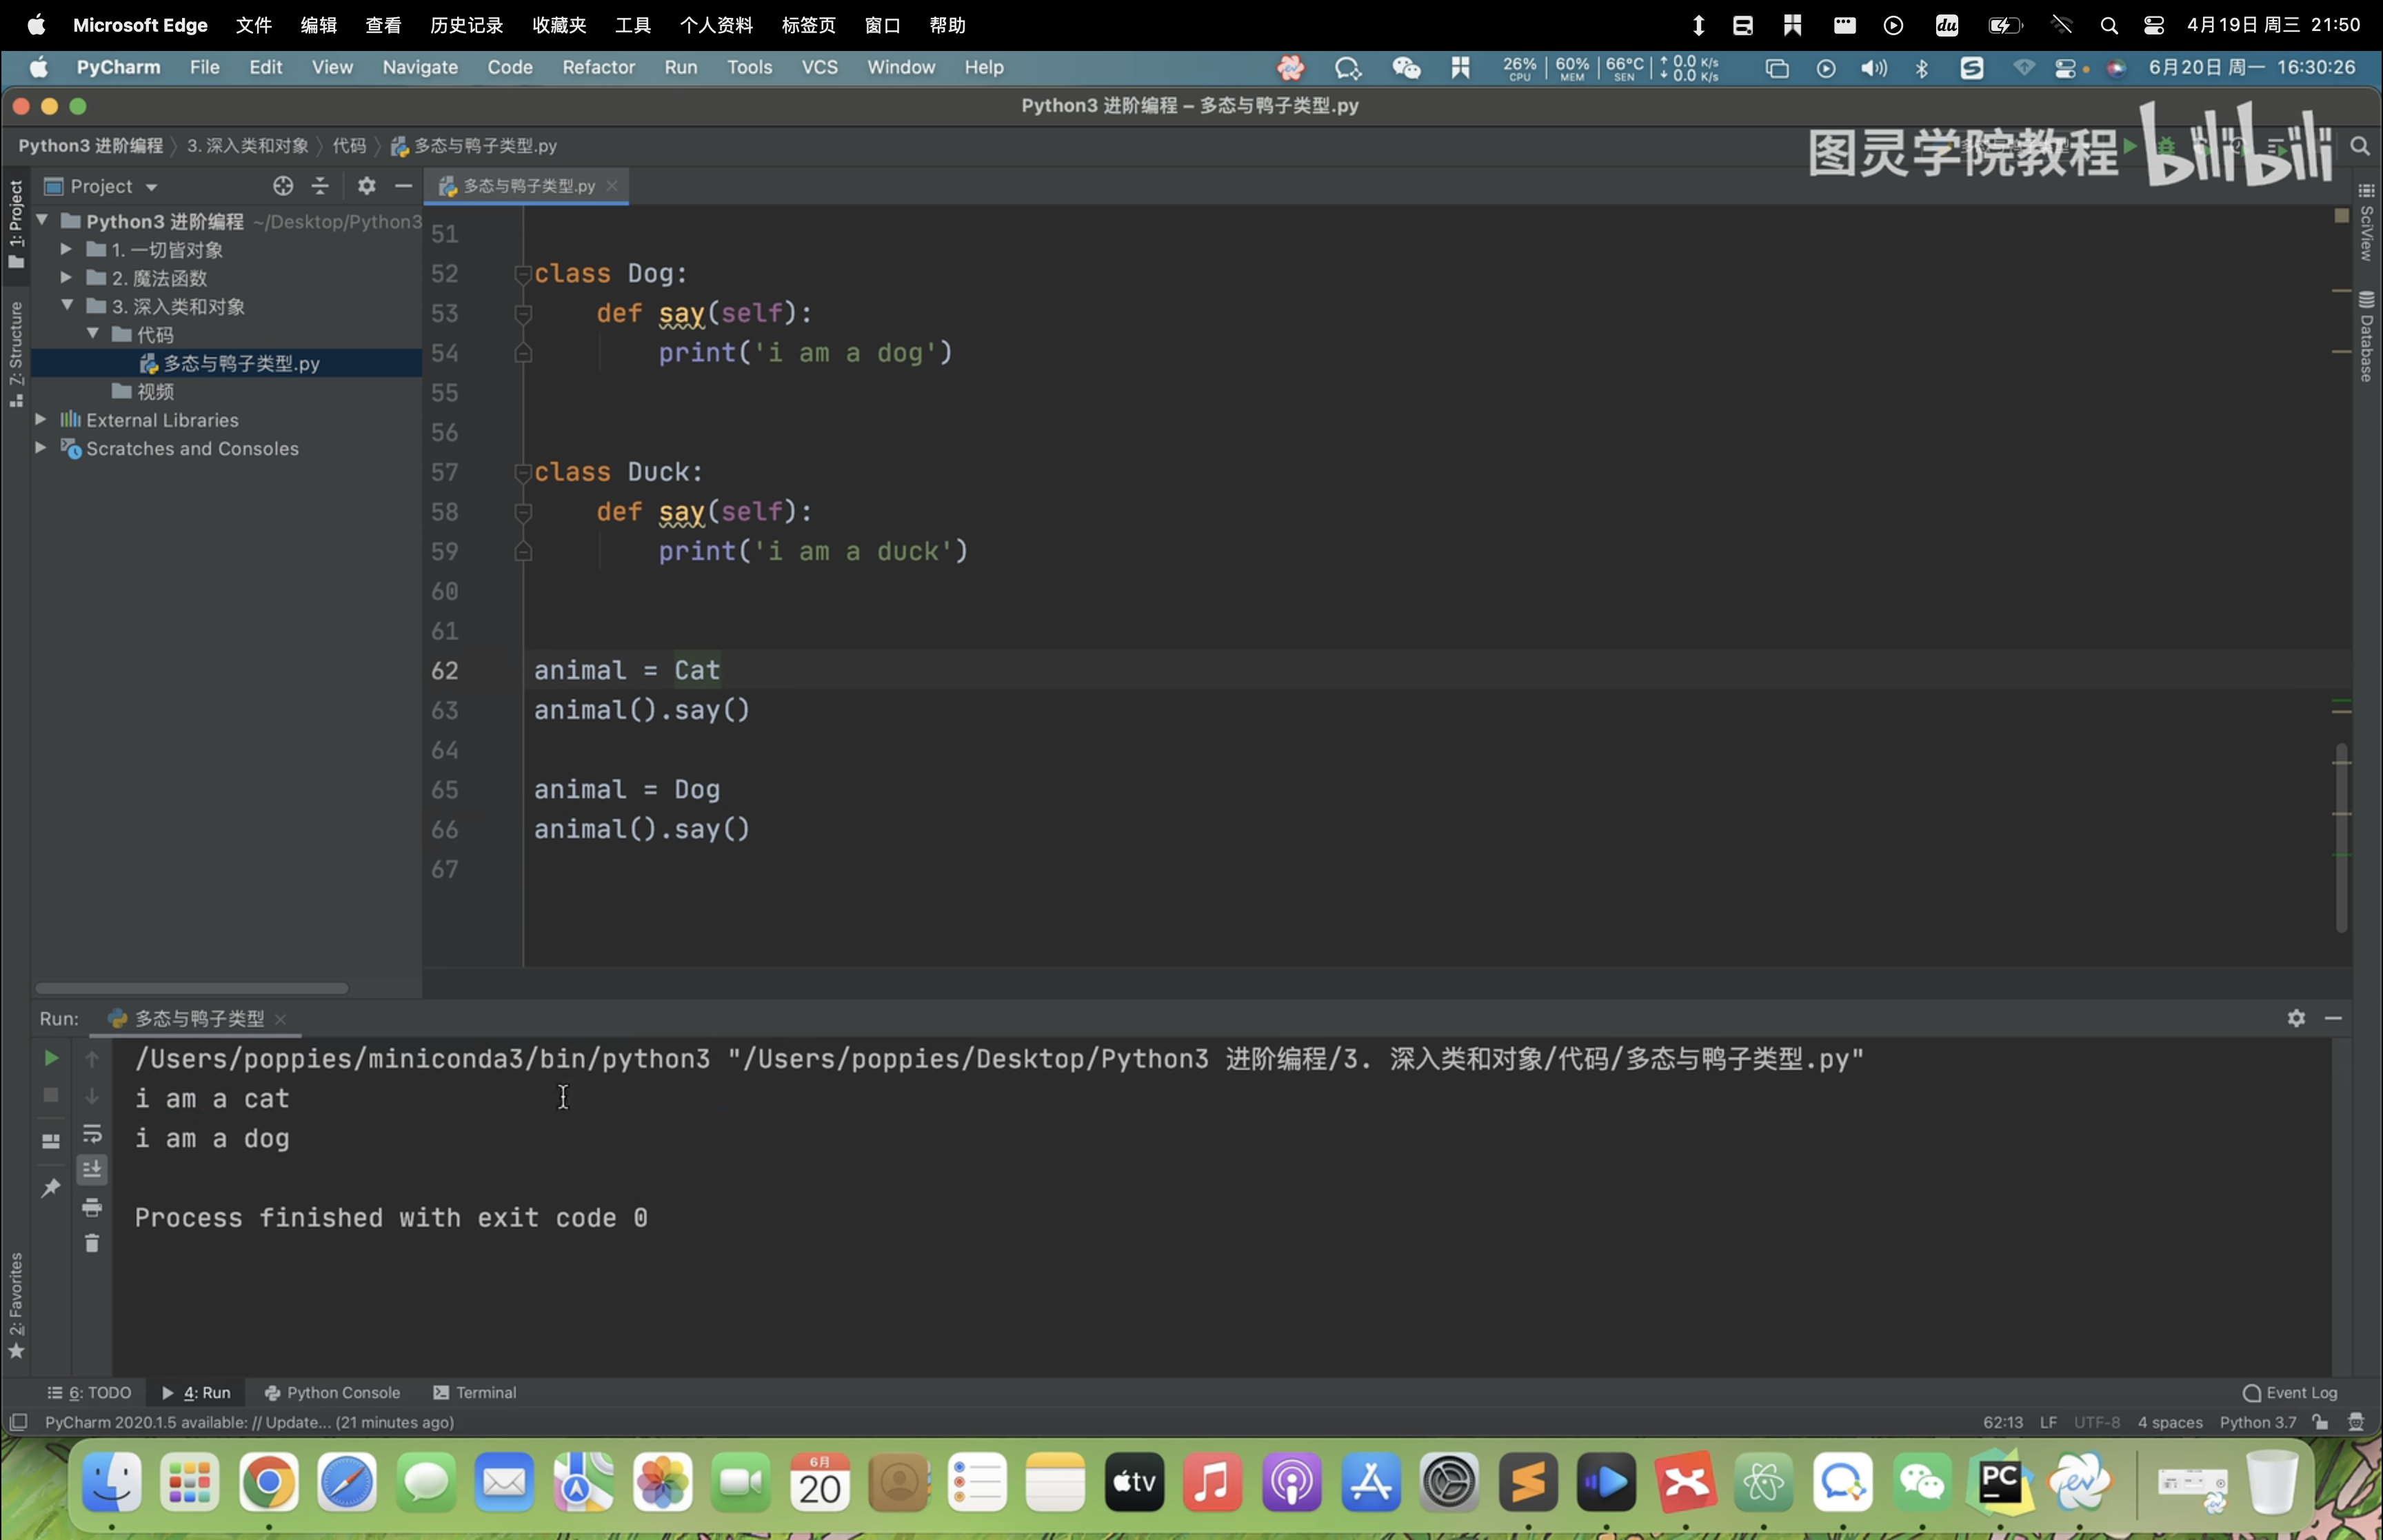Open WeChat from the Dock
Image resolution: width=2383 pixels, height=1540 pixels.
point(1922,1482)
